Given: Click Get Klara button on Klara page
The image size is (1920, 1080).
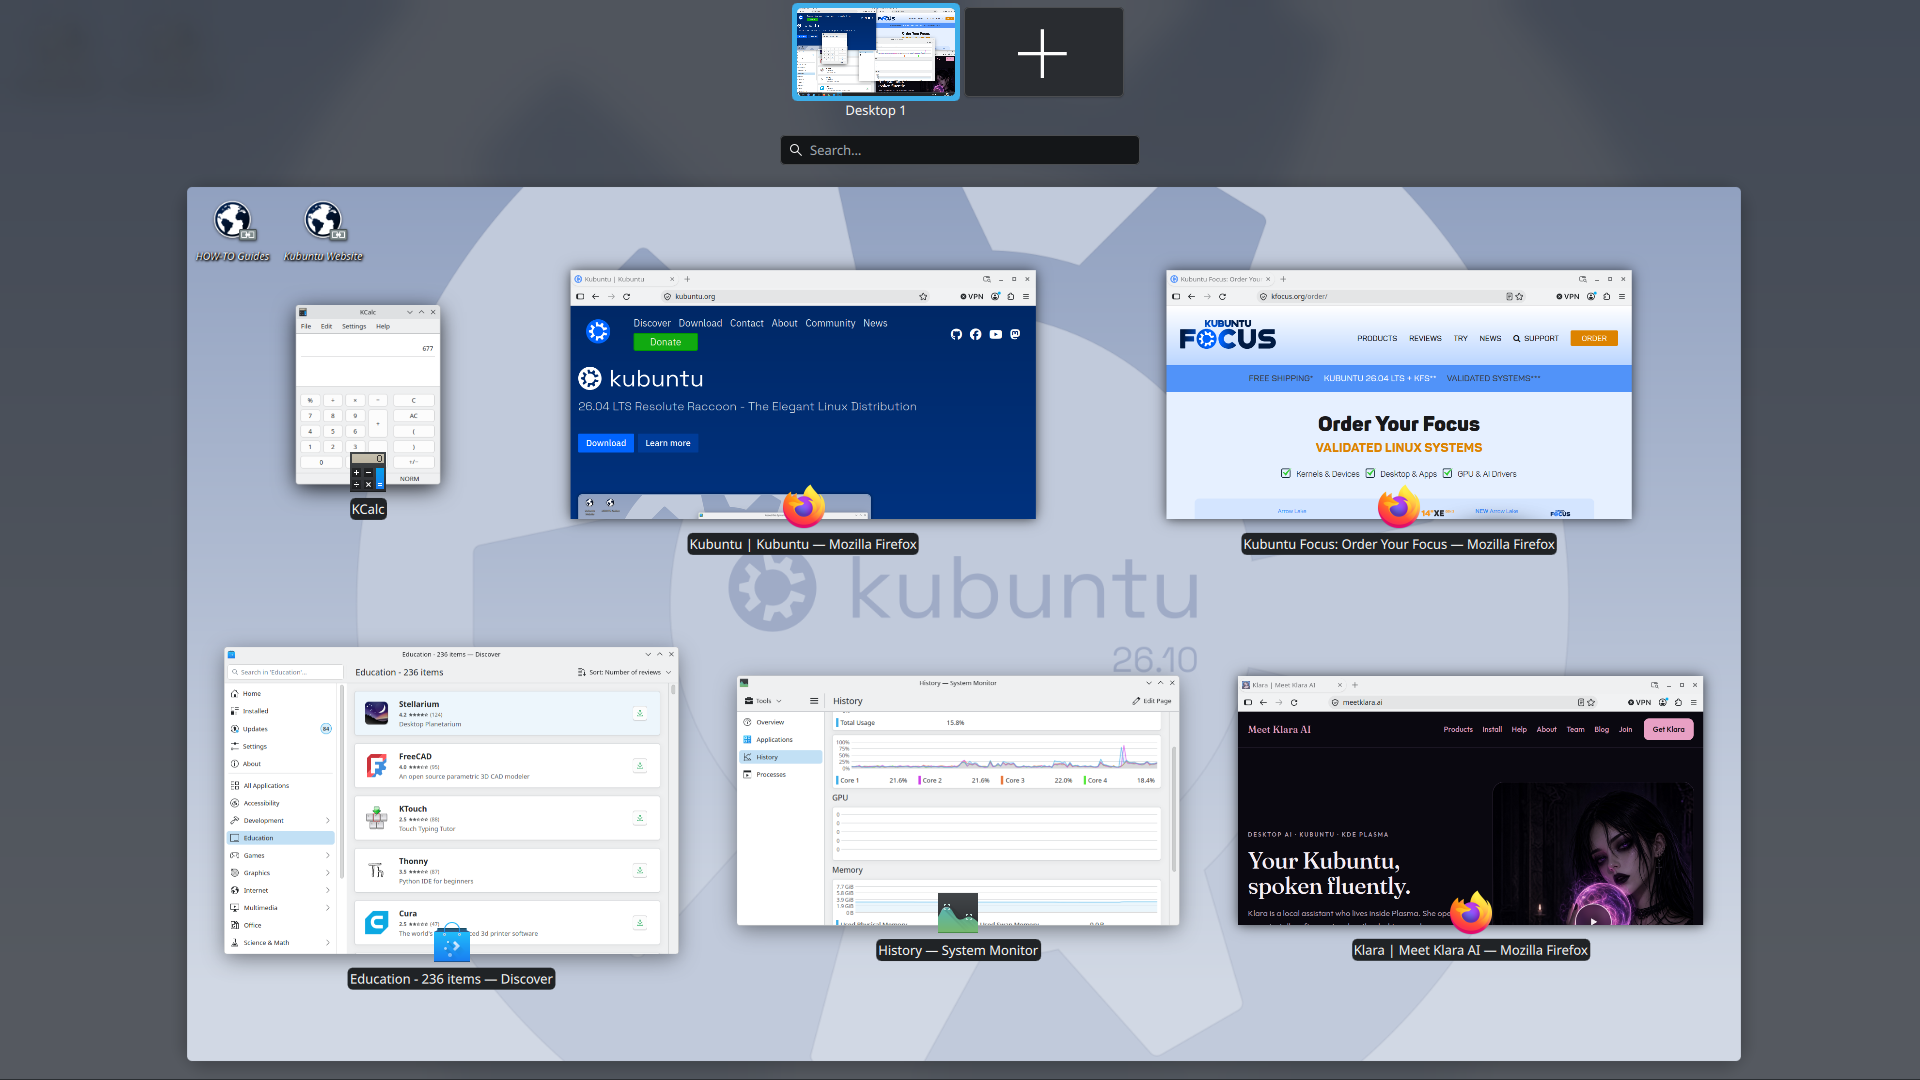Looking at the screenshot, I should (1668, 729).
